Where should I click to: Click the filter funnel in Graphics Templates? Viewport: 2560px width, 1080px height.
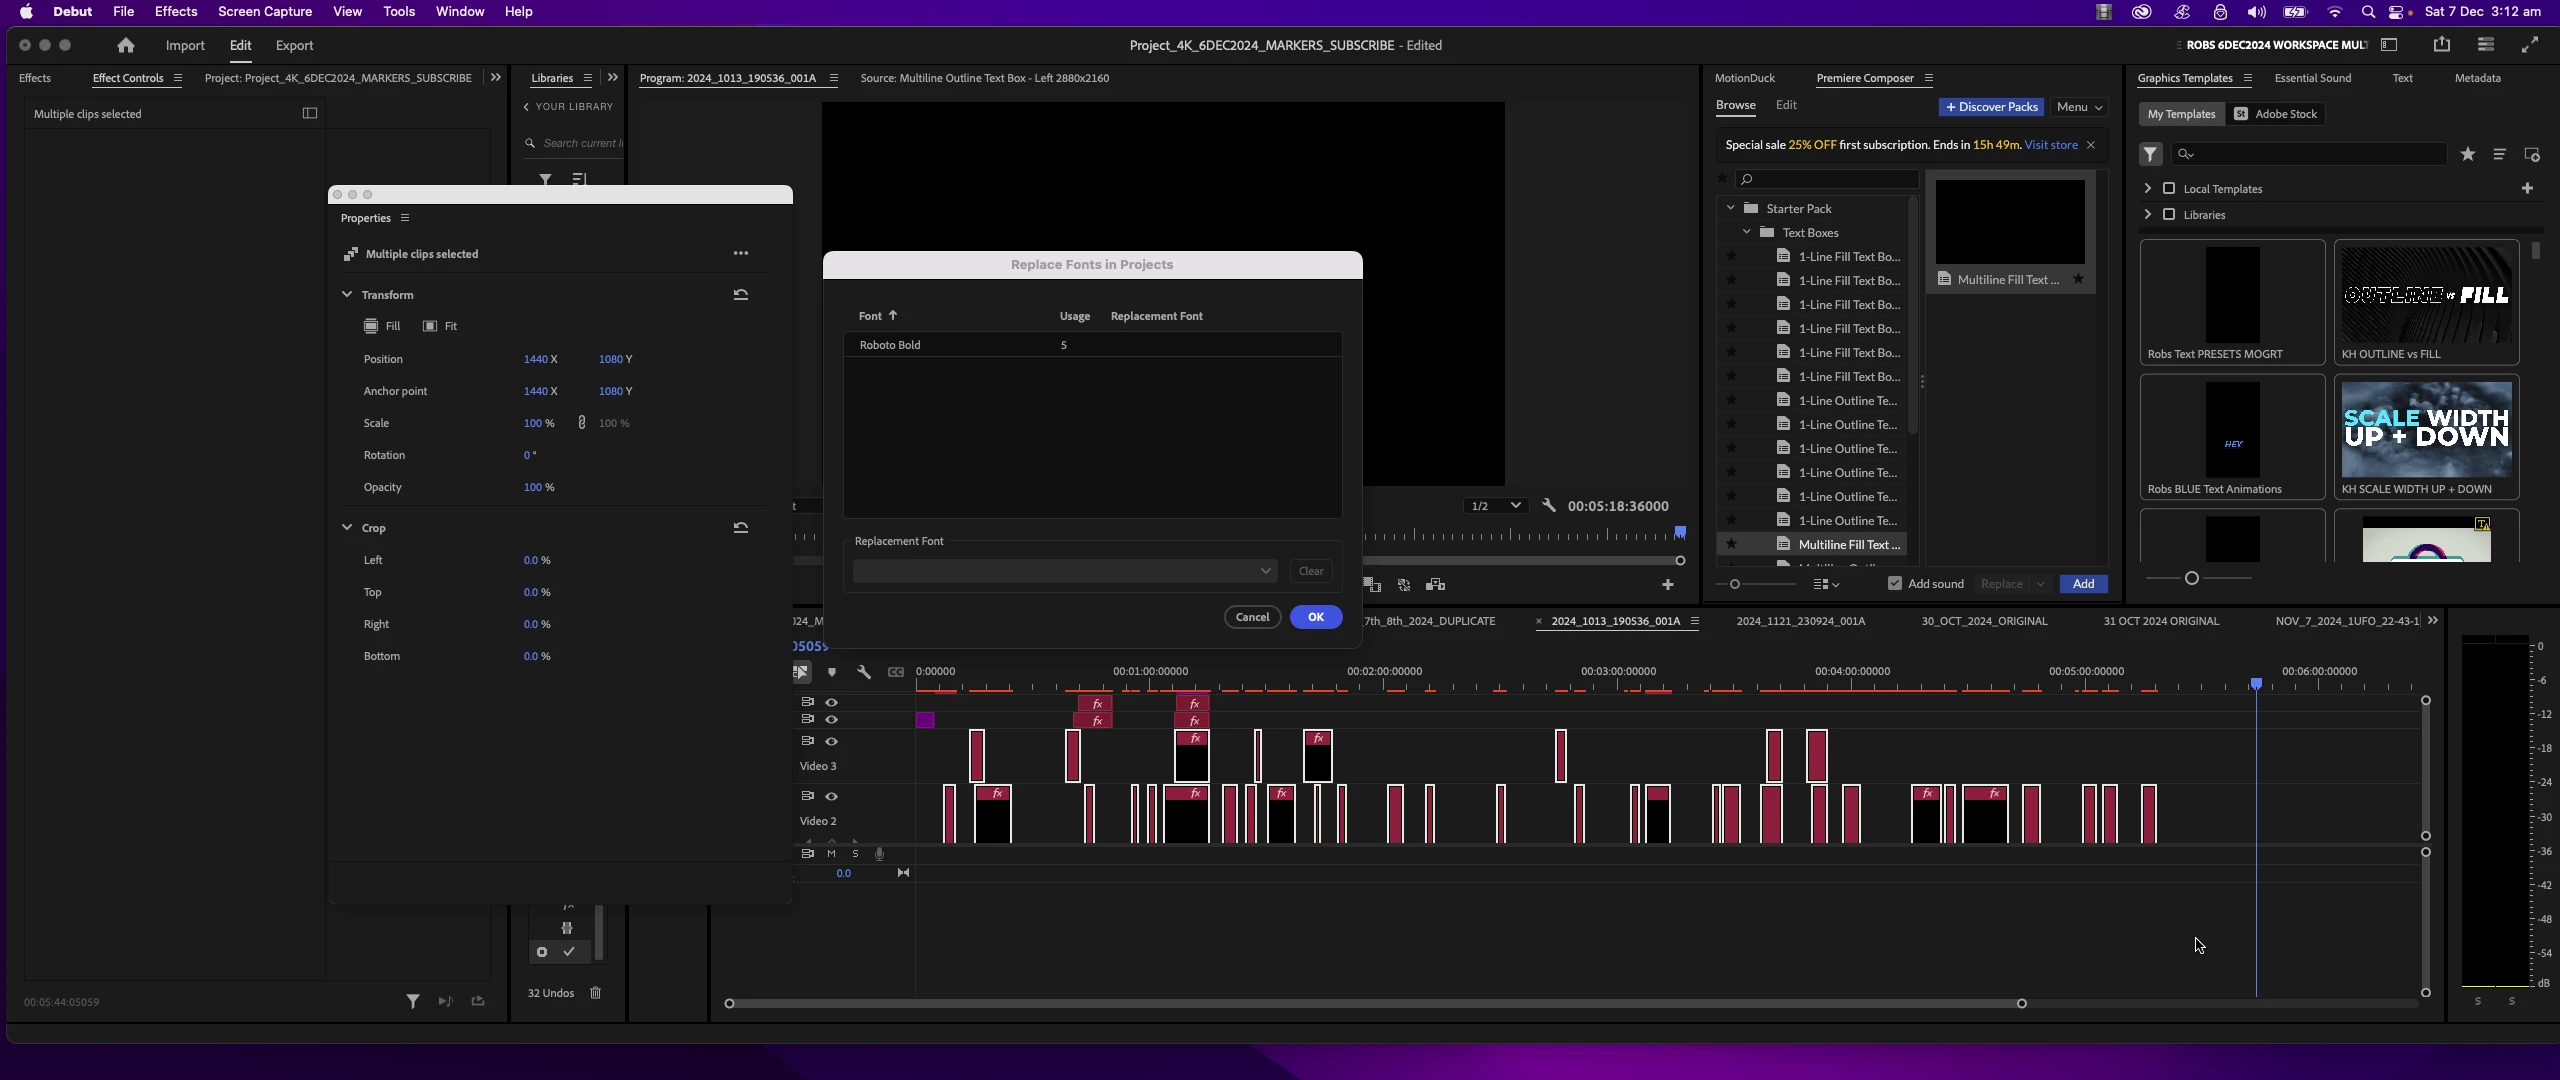(2150, 154)
